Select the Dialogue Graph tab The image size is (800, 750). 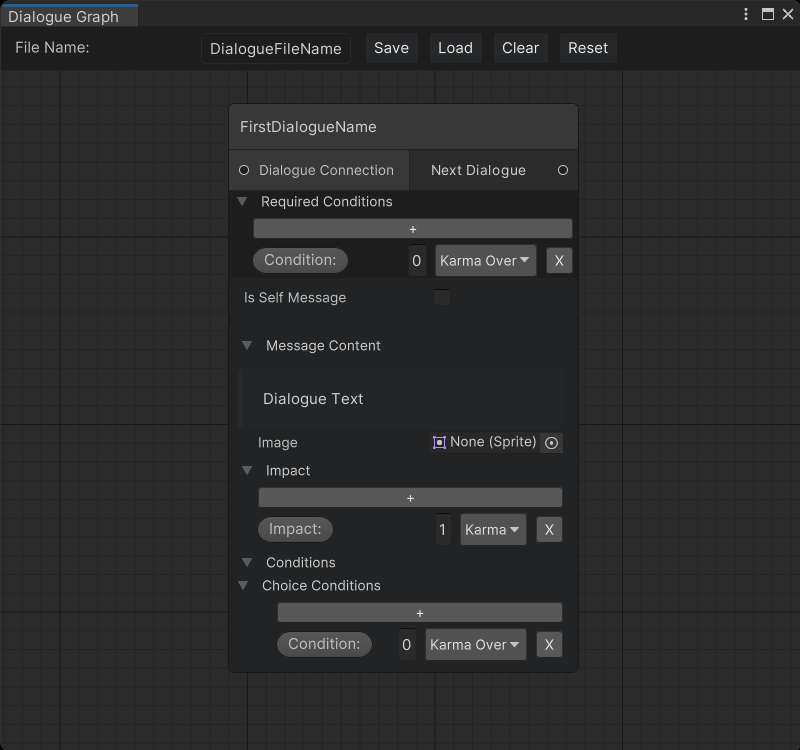click(64, 16)
